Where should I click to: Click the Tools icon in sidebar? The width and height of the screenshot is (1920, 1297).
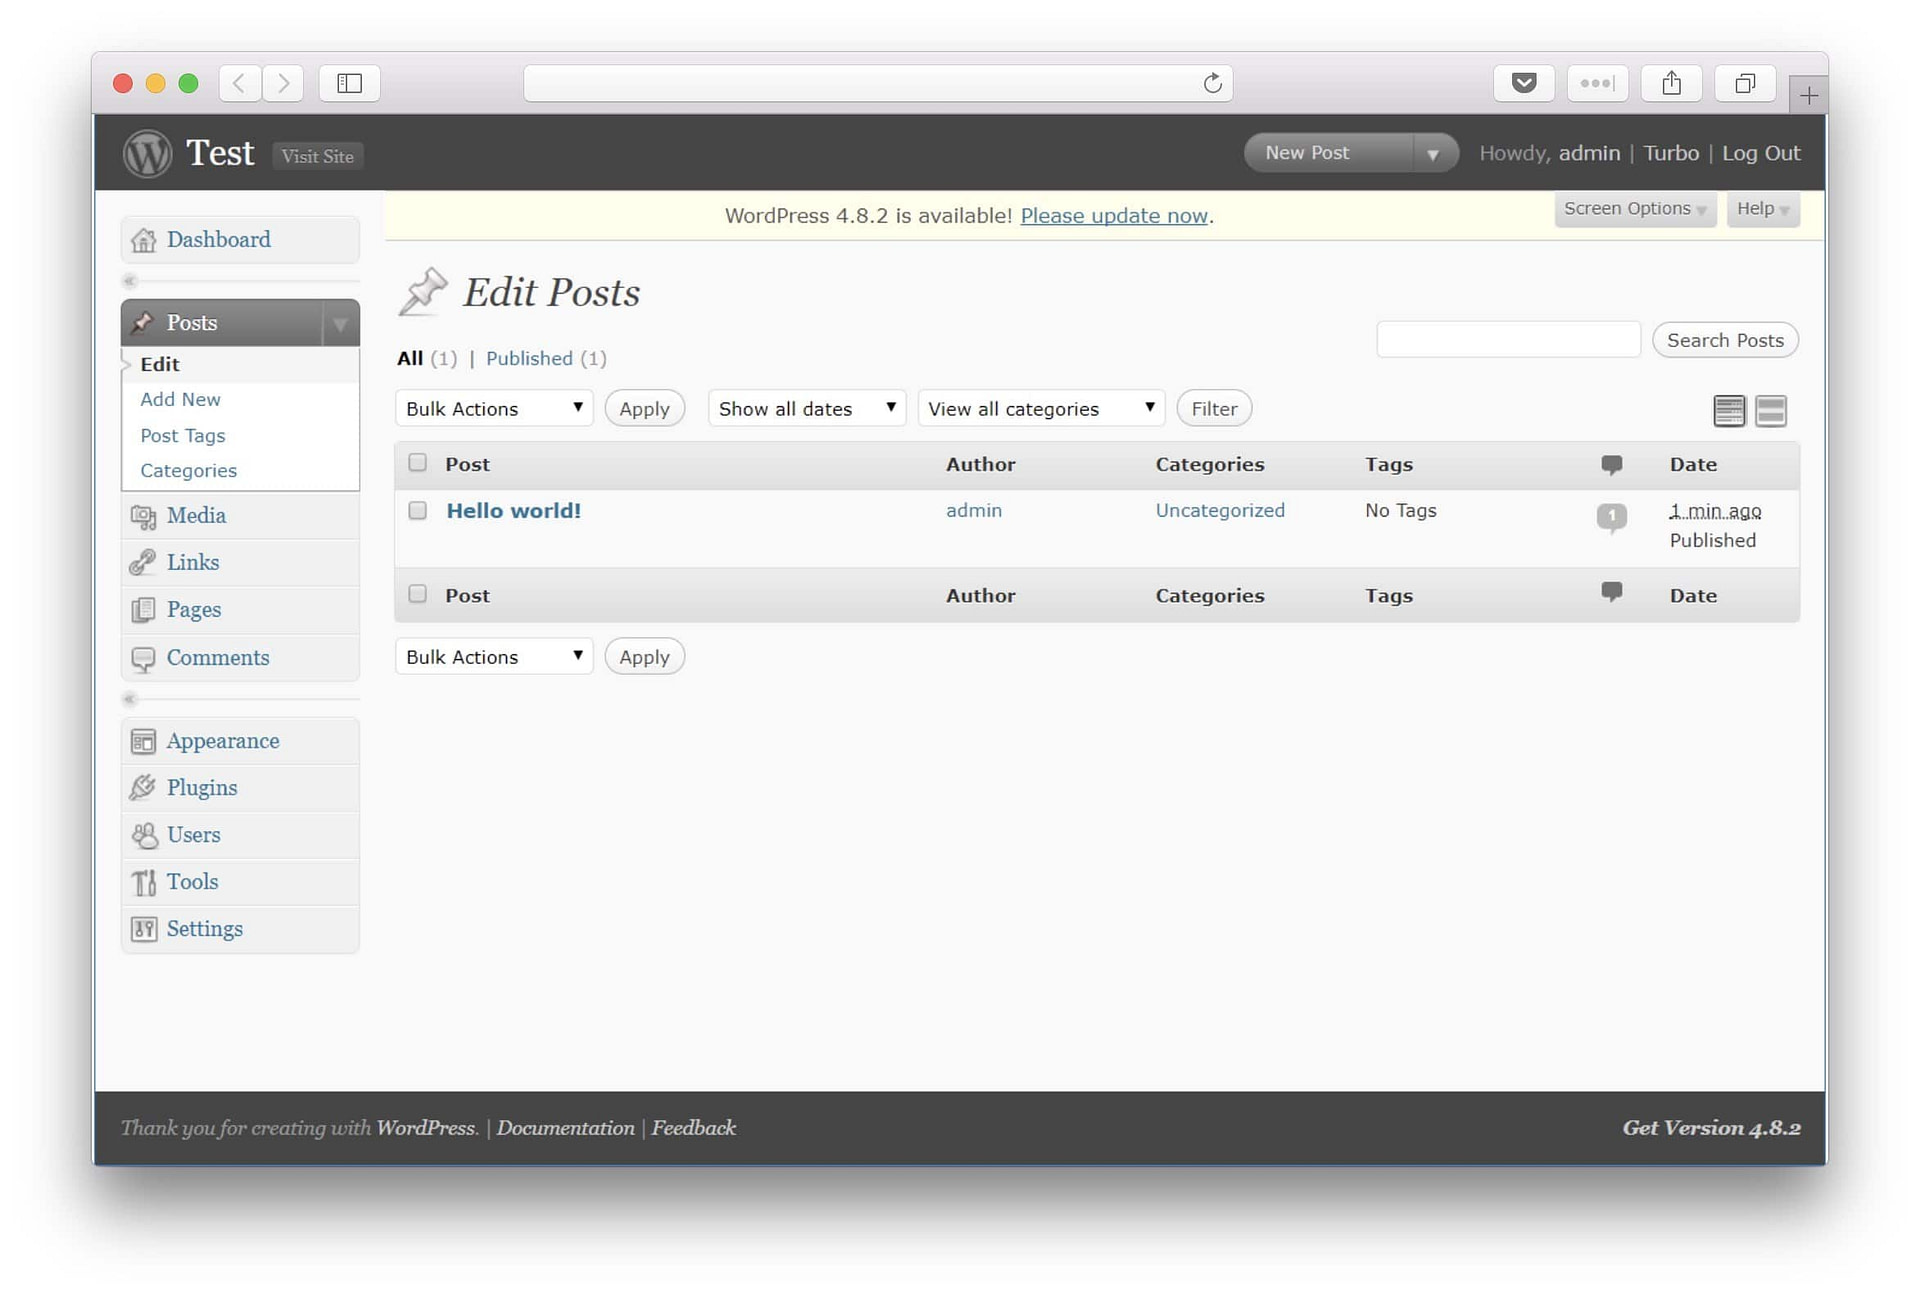coord(143,882)
